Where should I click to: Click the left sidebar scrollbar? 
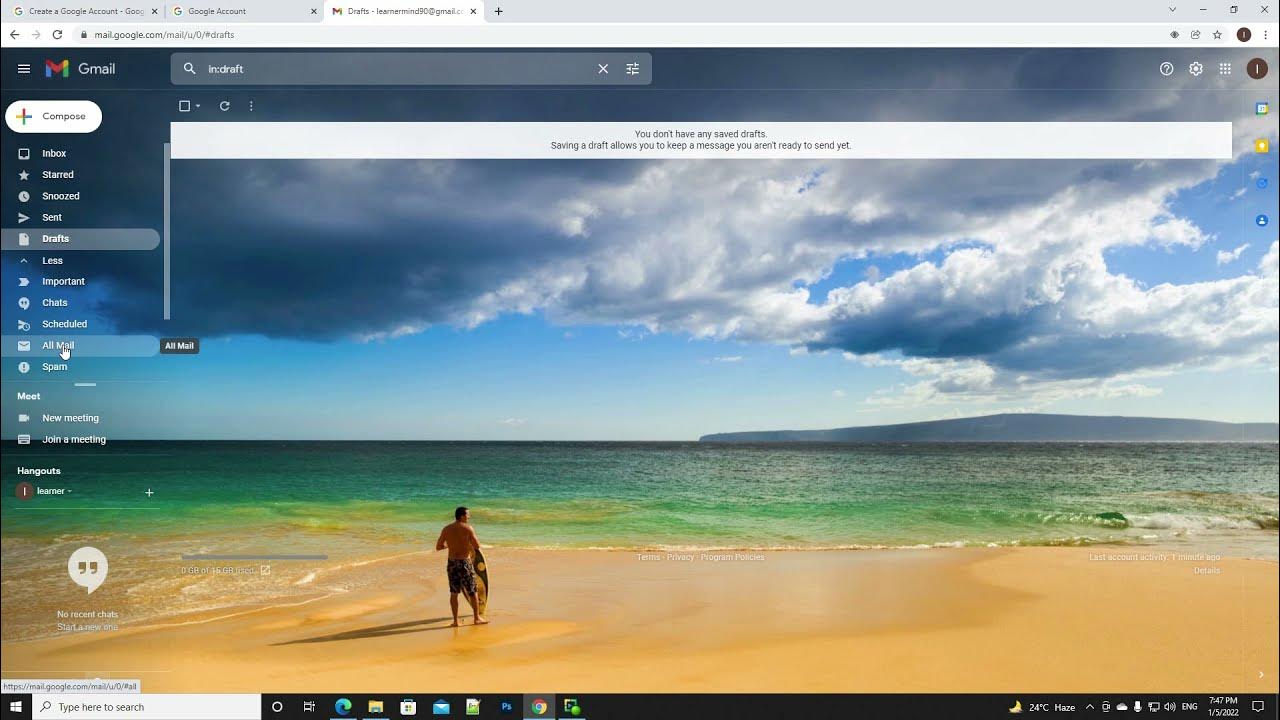167,231
